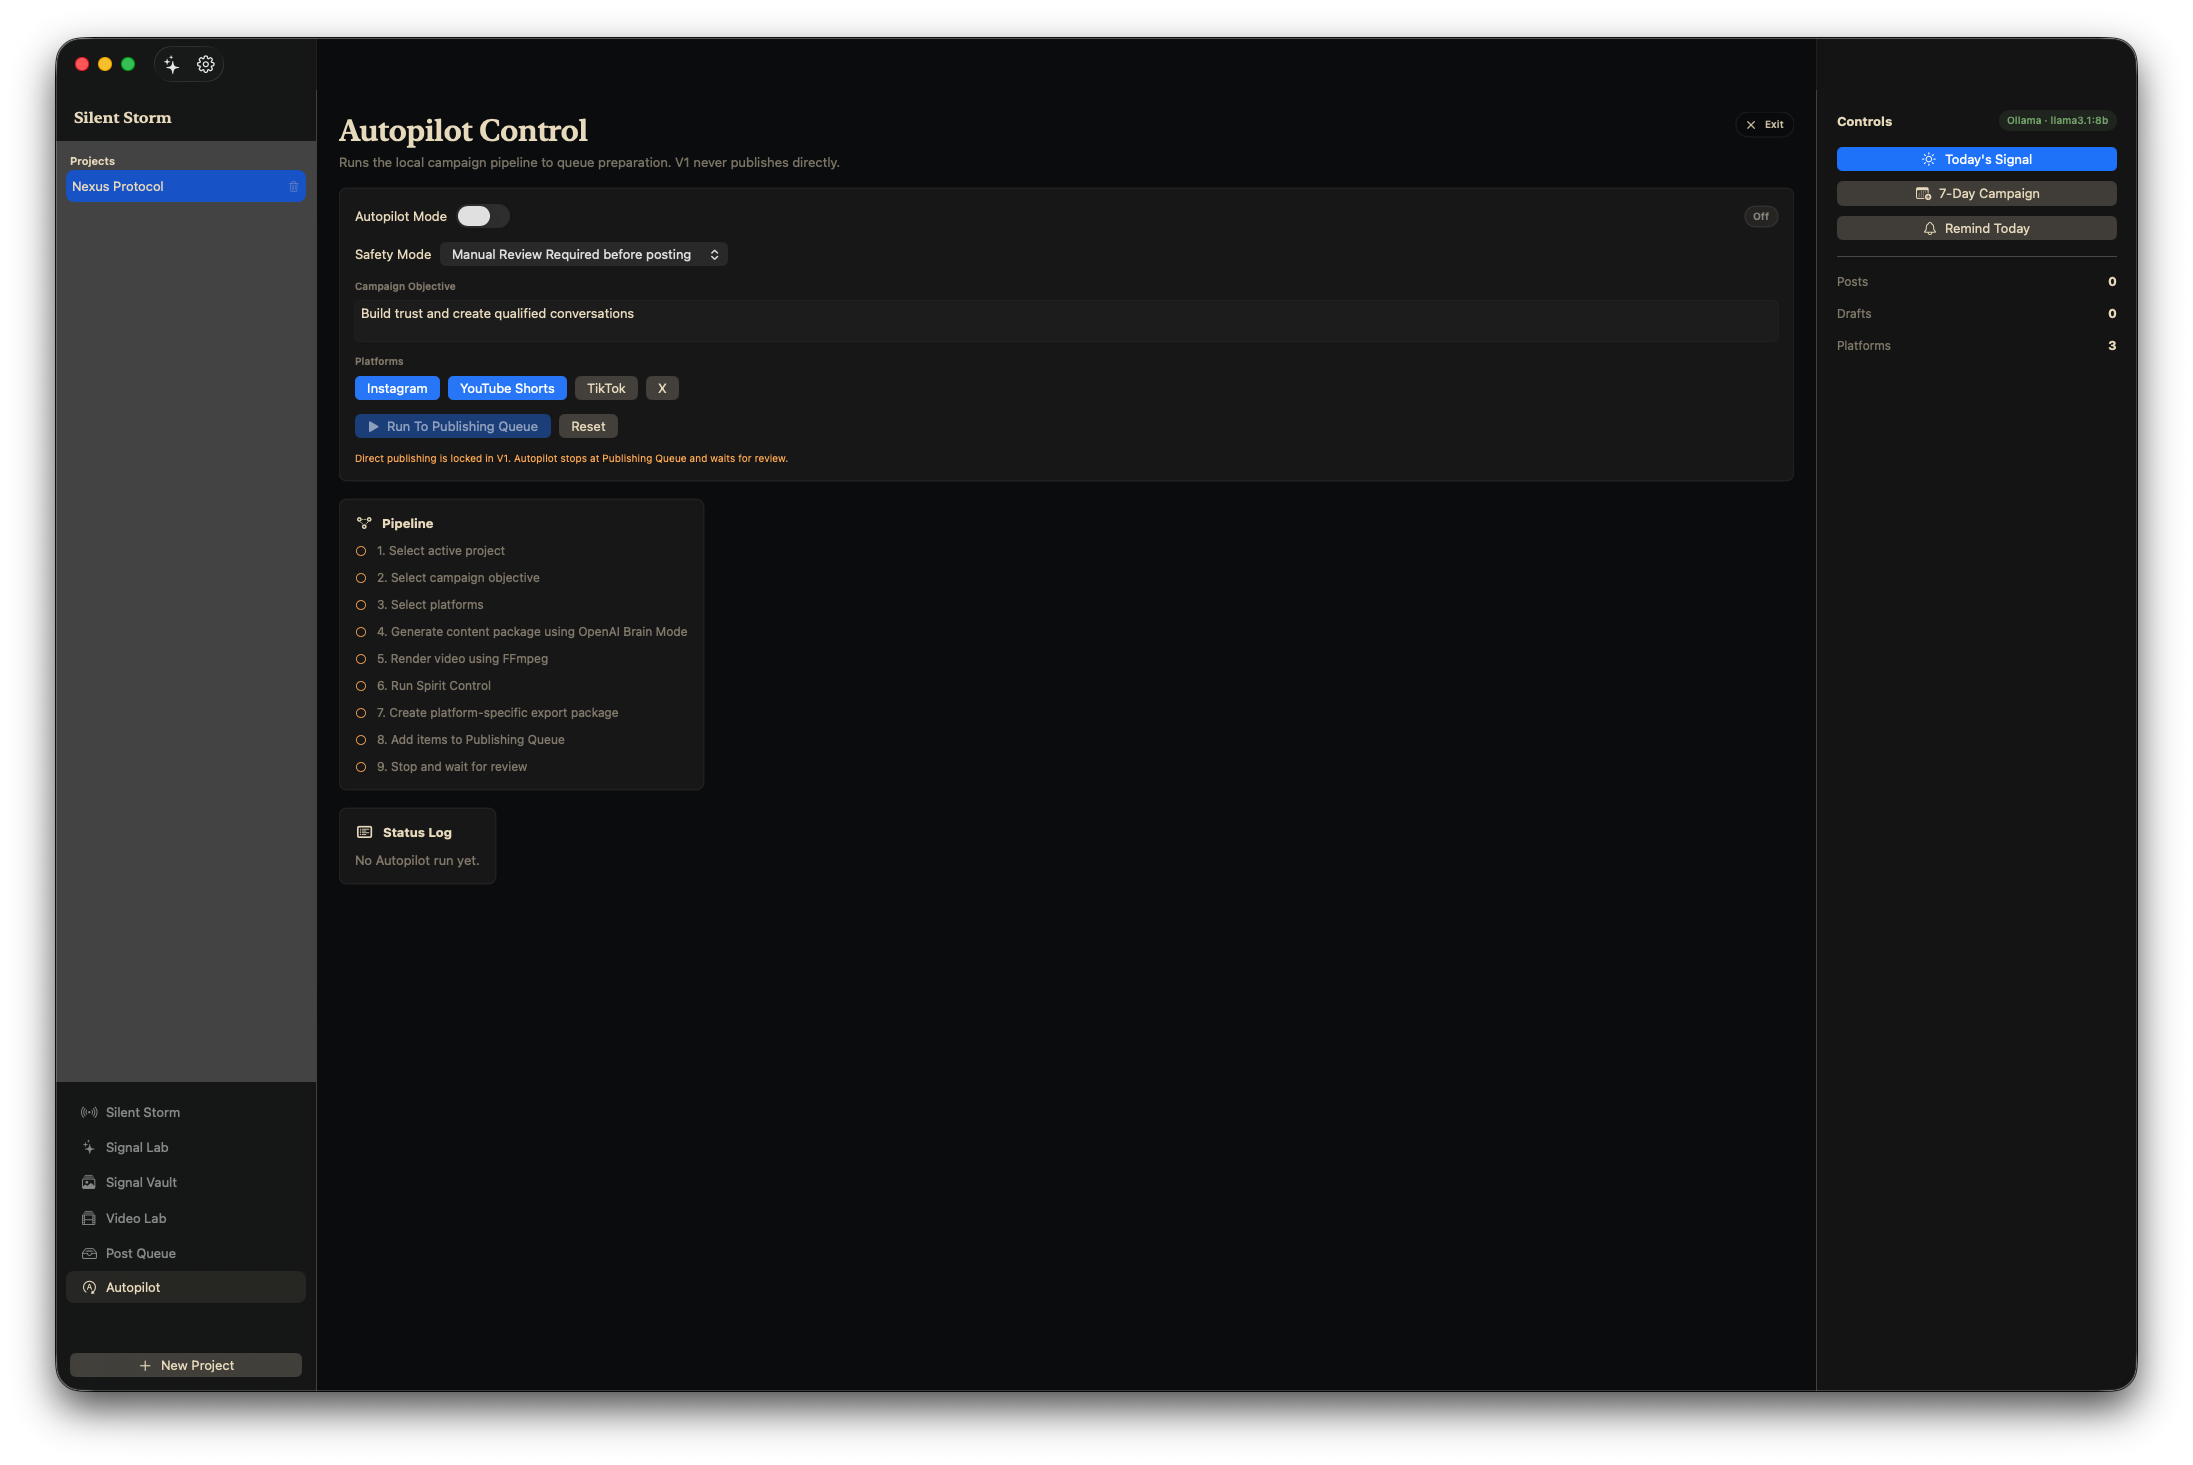
Task: Click the Silent Storm broadcast icon
Action: (x=89, y=1112)
